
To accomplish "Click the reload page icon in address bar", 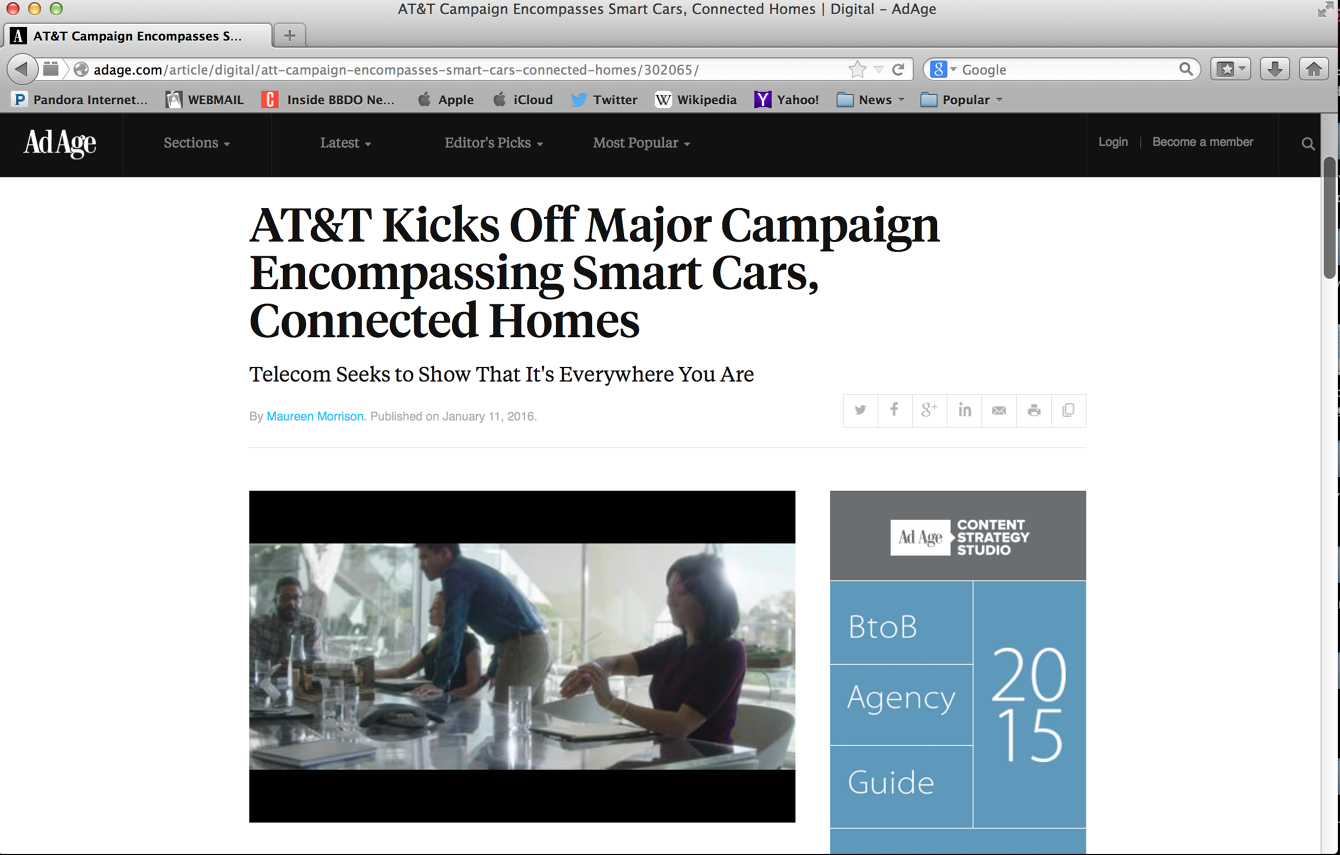I will 898,69.
